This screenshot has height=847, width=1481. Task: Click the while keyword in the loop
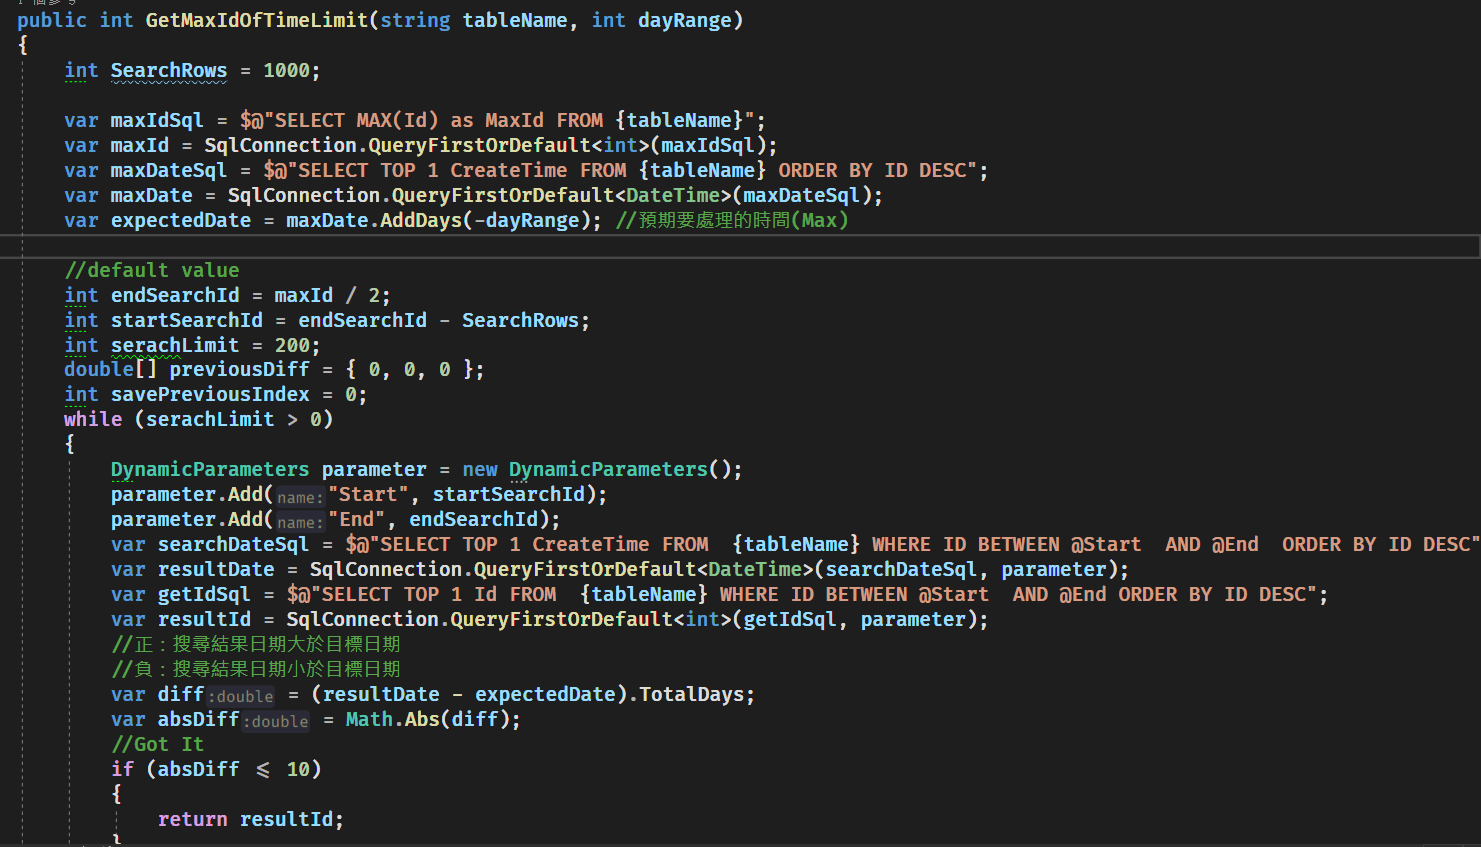[92, 418]
